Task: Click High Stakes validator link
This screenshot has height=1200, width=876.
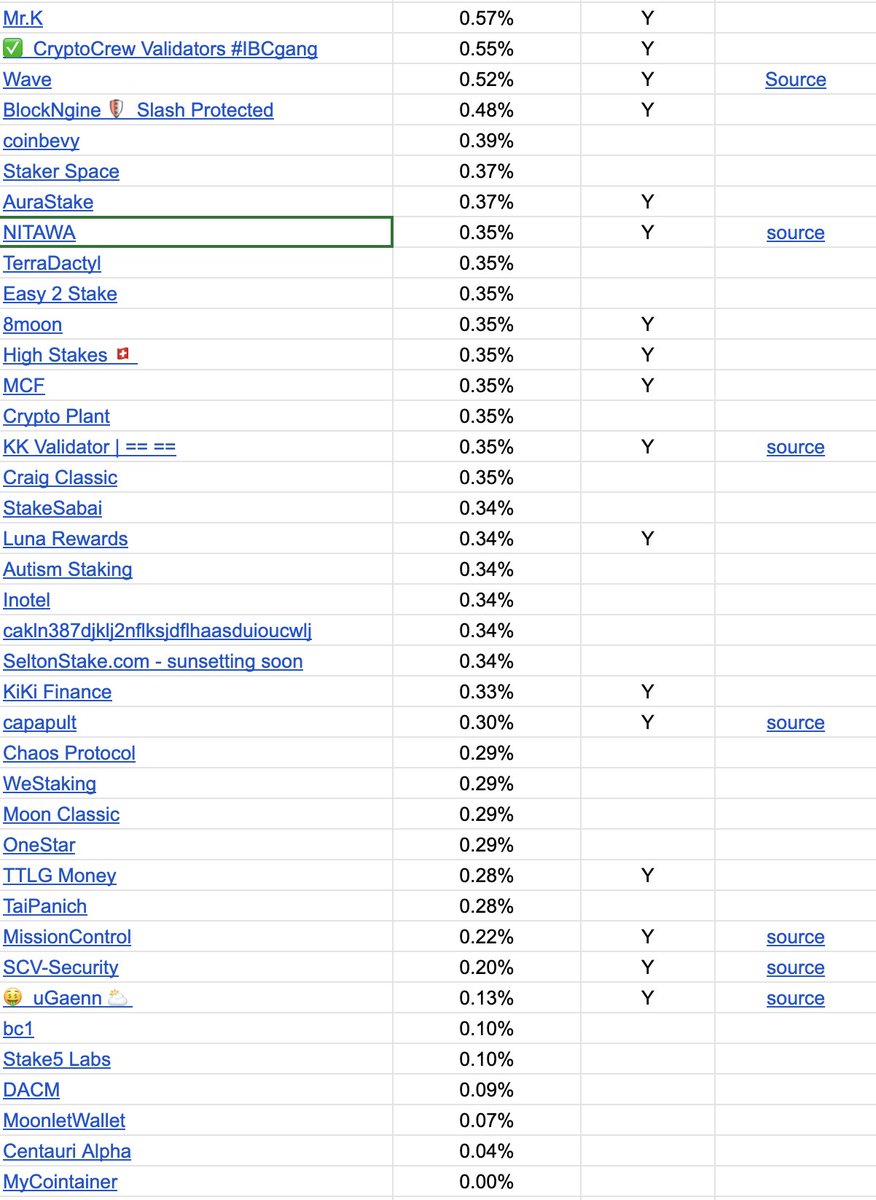Action: tap(70, 355)
